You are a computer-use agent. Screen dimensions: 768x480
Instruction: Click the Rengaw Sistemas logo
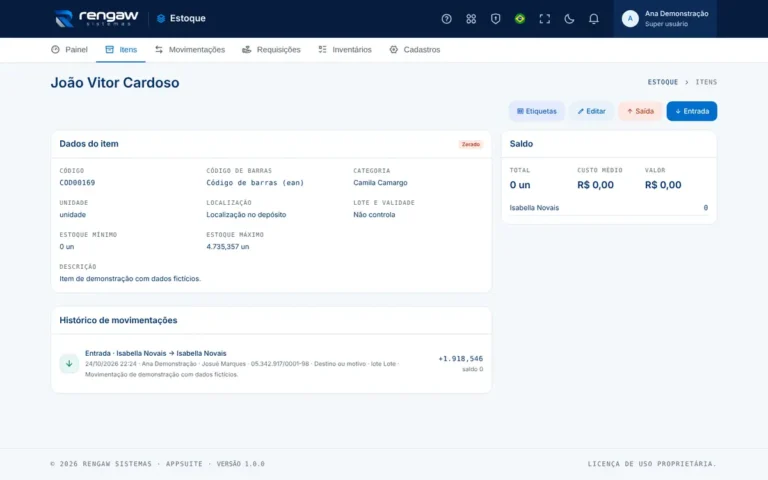point(96,18)
